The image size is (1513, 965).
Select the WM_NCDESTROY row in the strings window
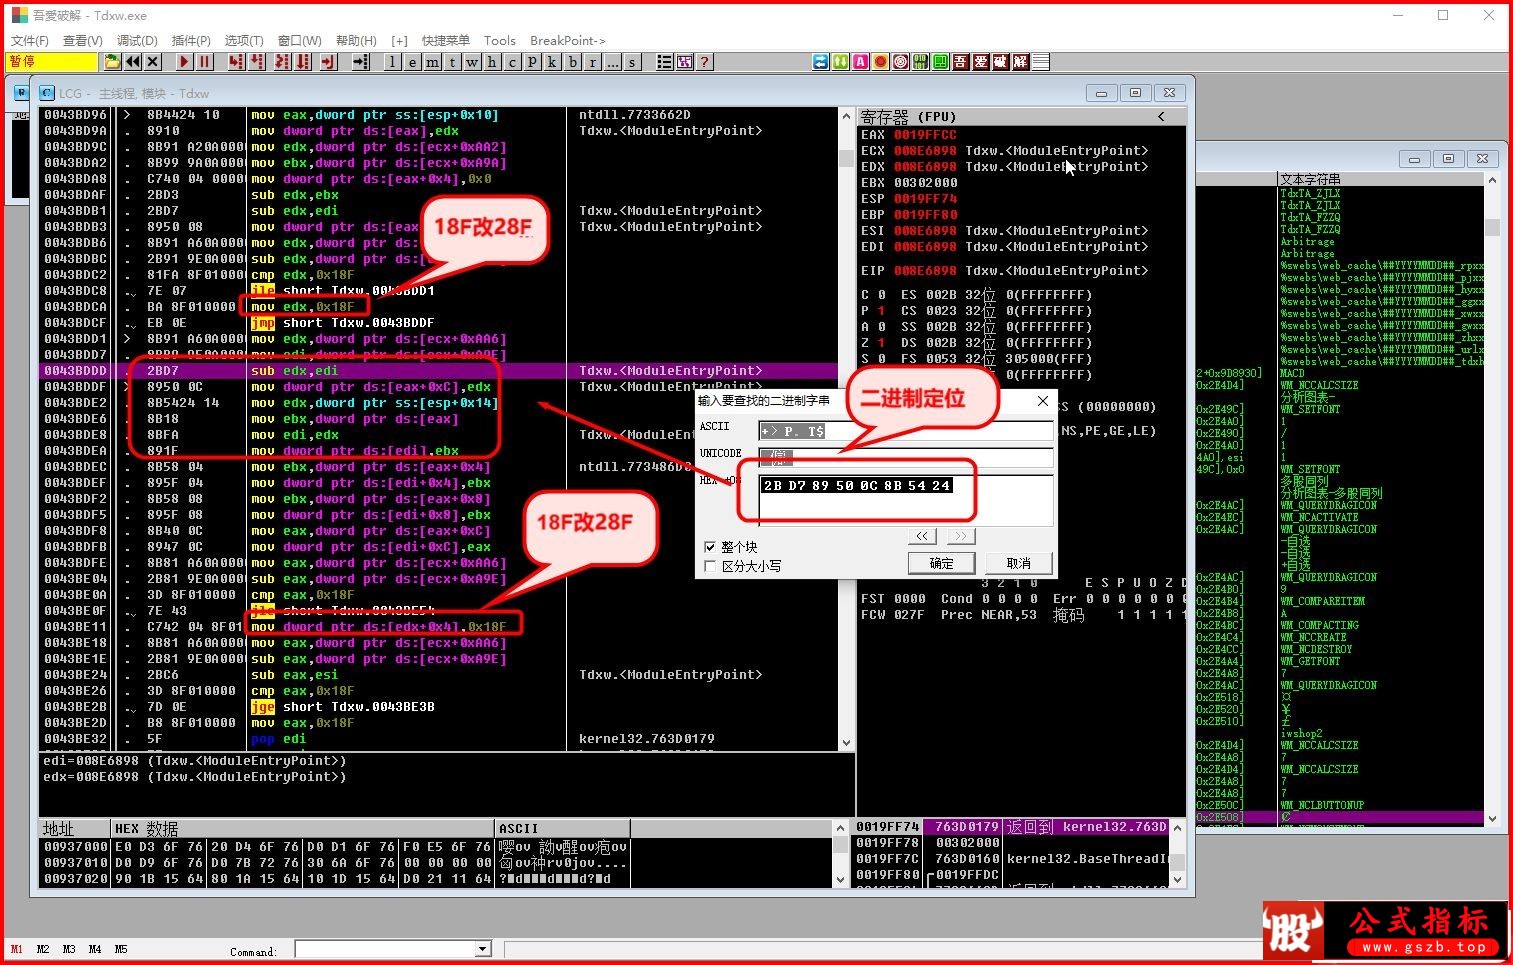(1316, 649)
